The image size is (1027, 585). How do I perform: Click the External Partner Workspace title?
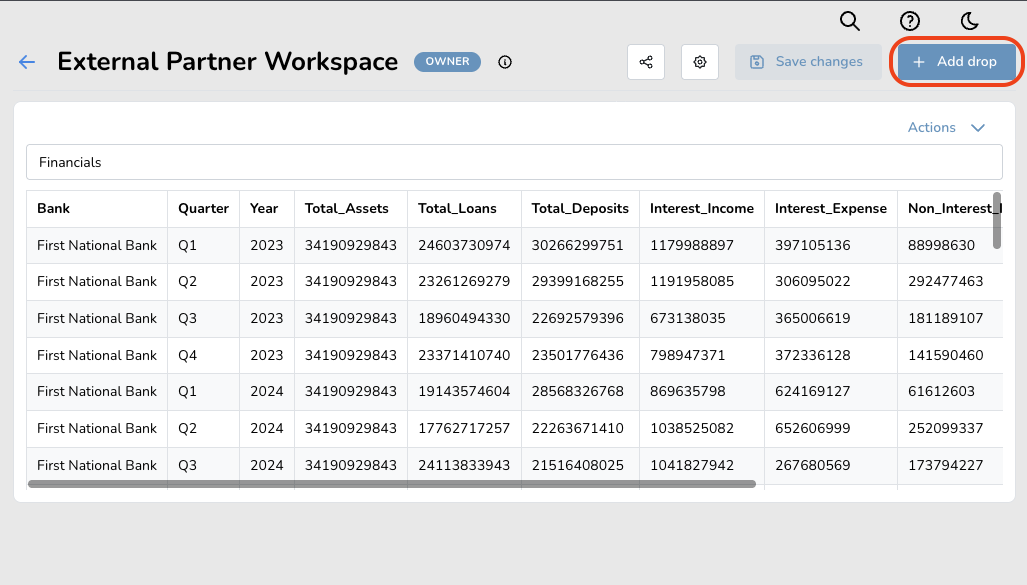pyautogui.click(x=227, y=62)
